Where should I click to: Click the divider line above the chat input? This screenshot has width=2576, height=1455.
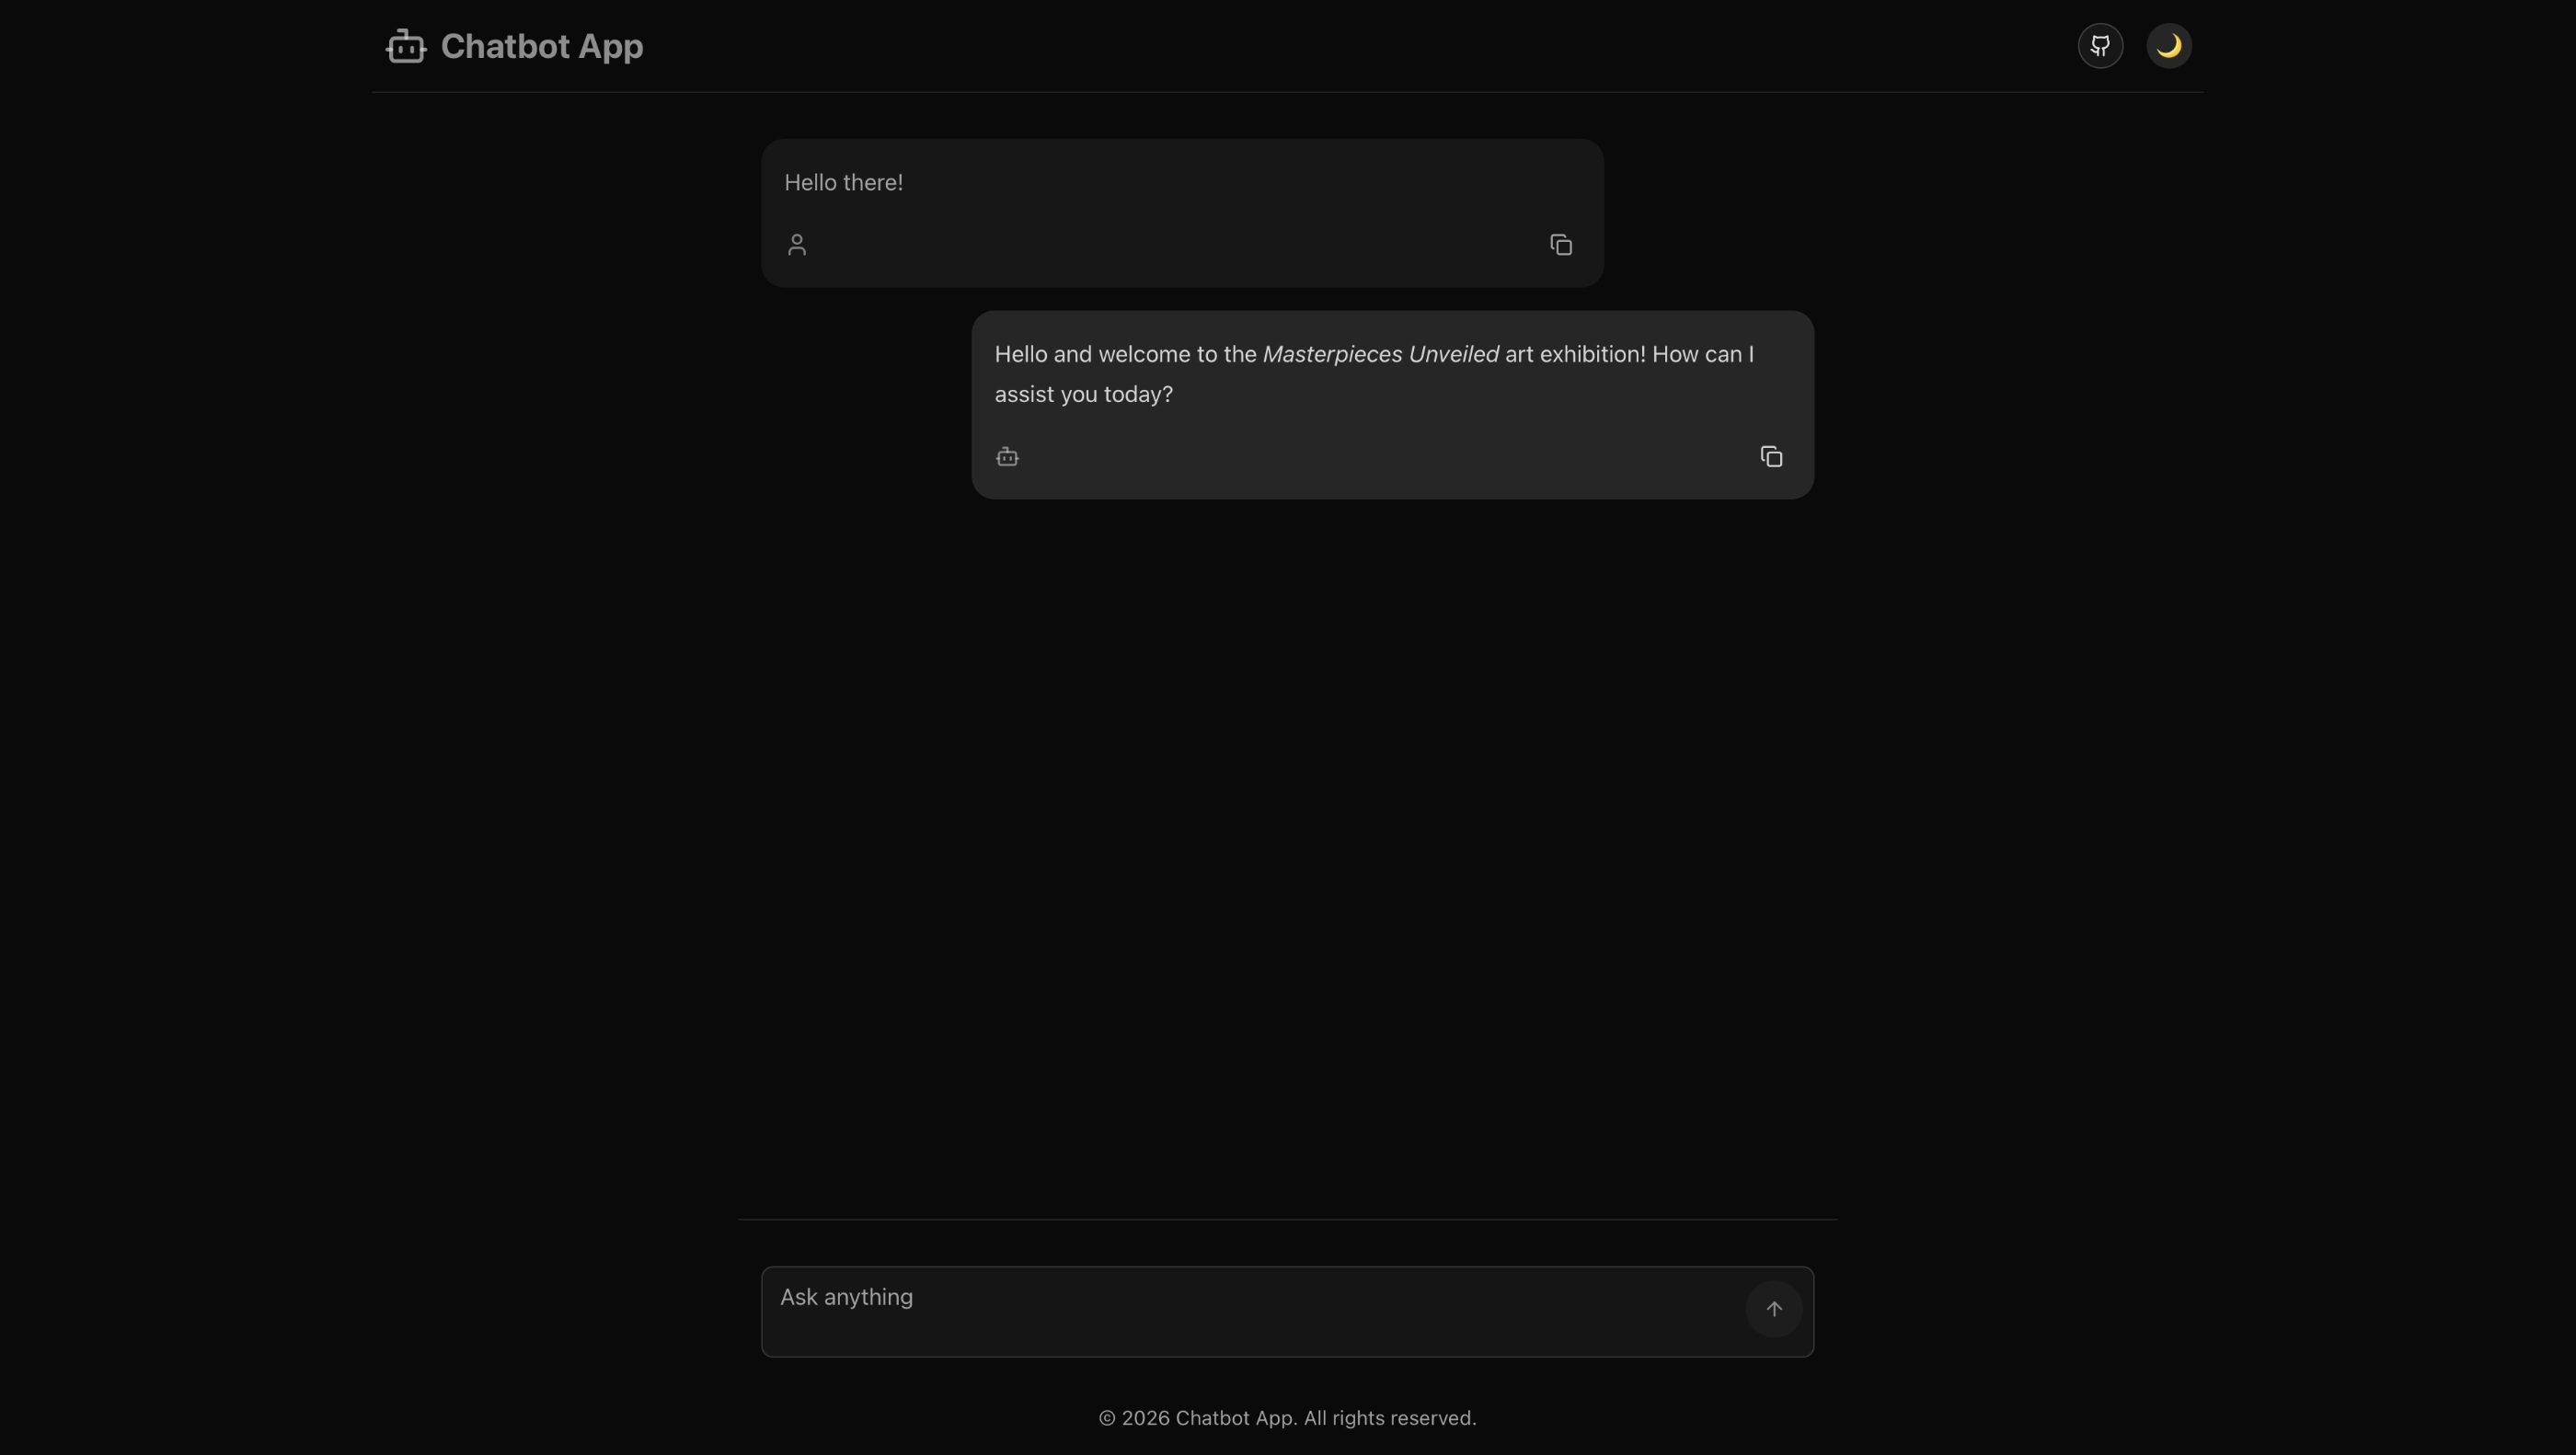[x=1287, y=1219]
